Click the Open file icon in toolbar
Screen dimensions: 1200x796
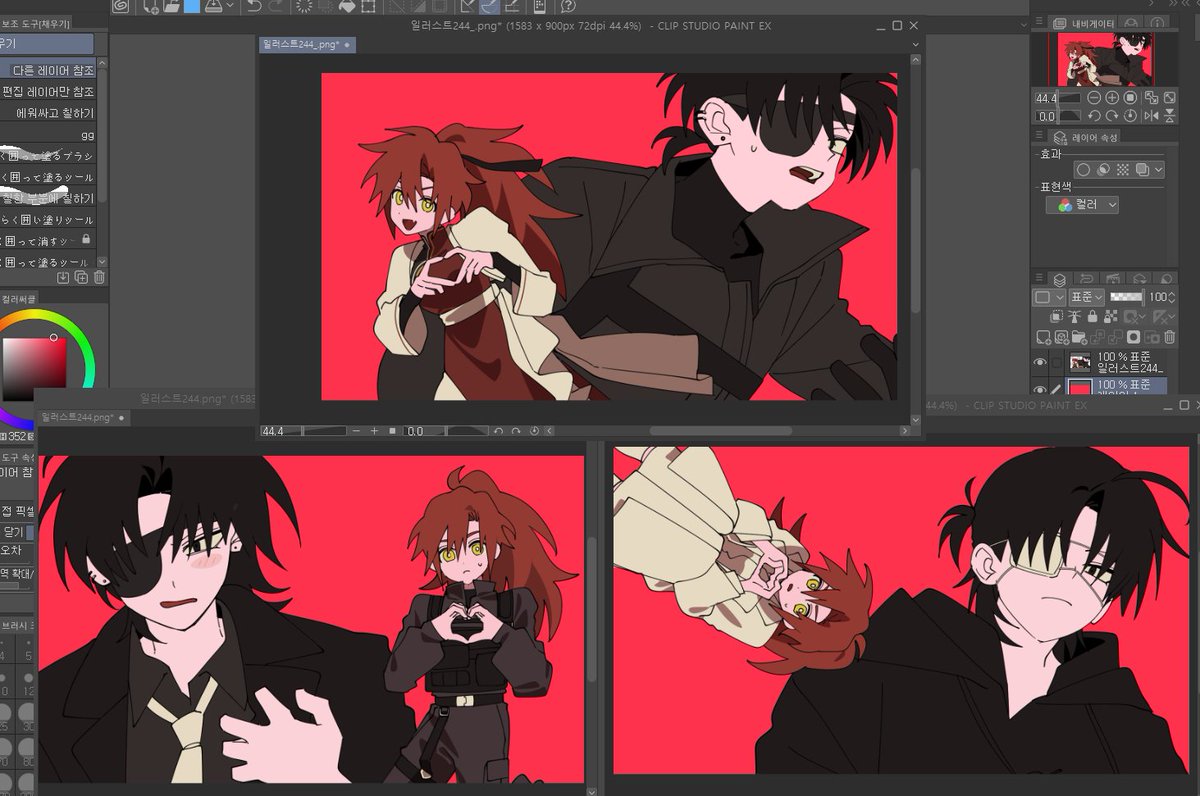click(x=172, y=7)
